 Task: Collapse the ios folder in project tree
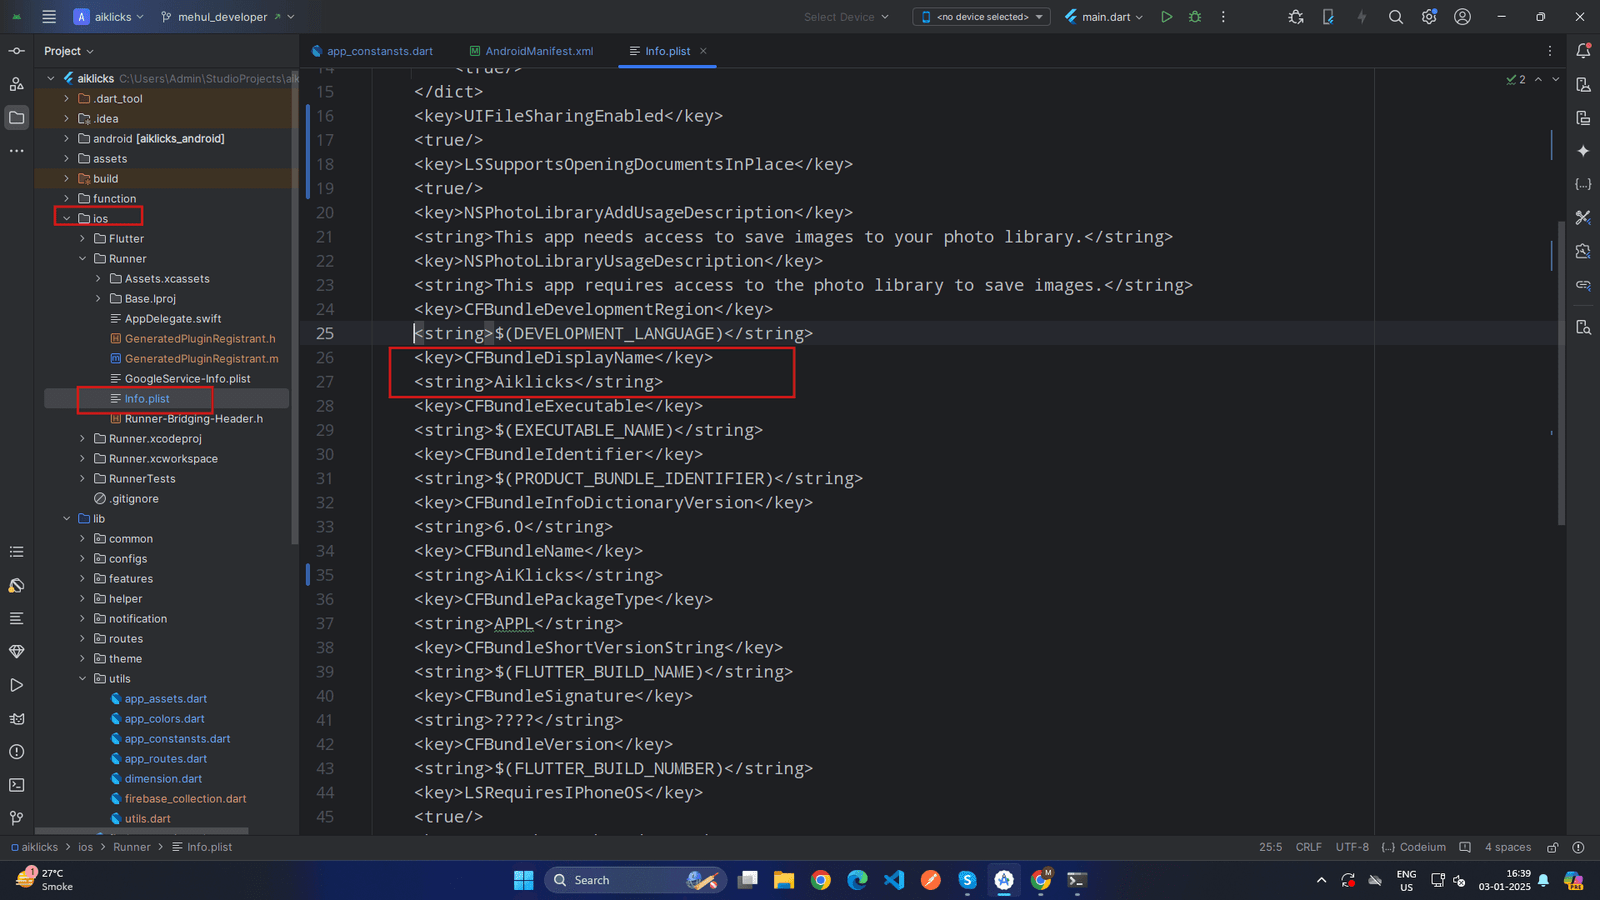[x=67, y=219]
